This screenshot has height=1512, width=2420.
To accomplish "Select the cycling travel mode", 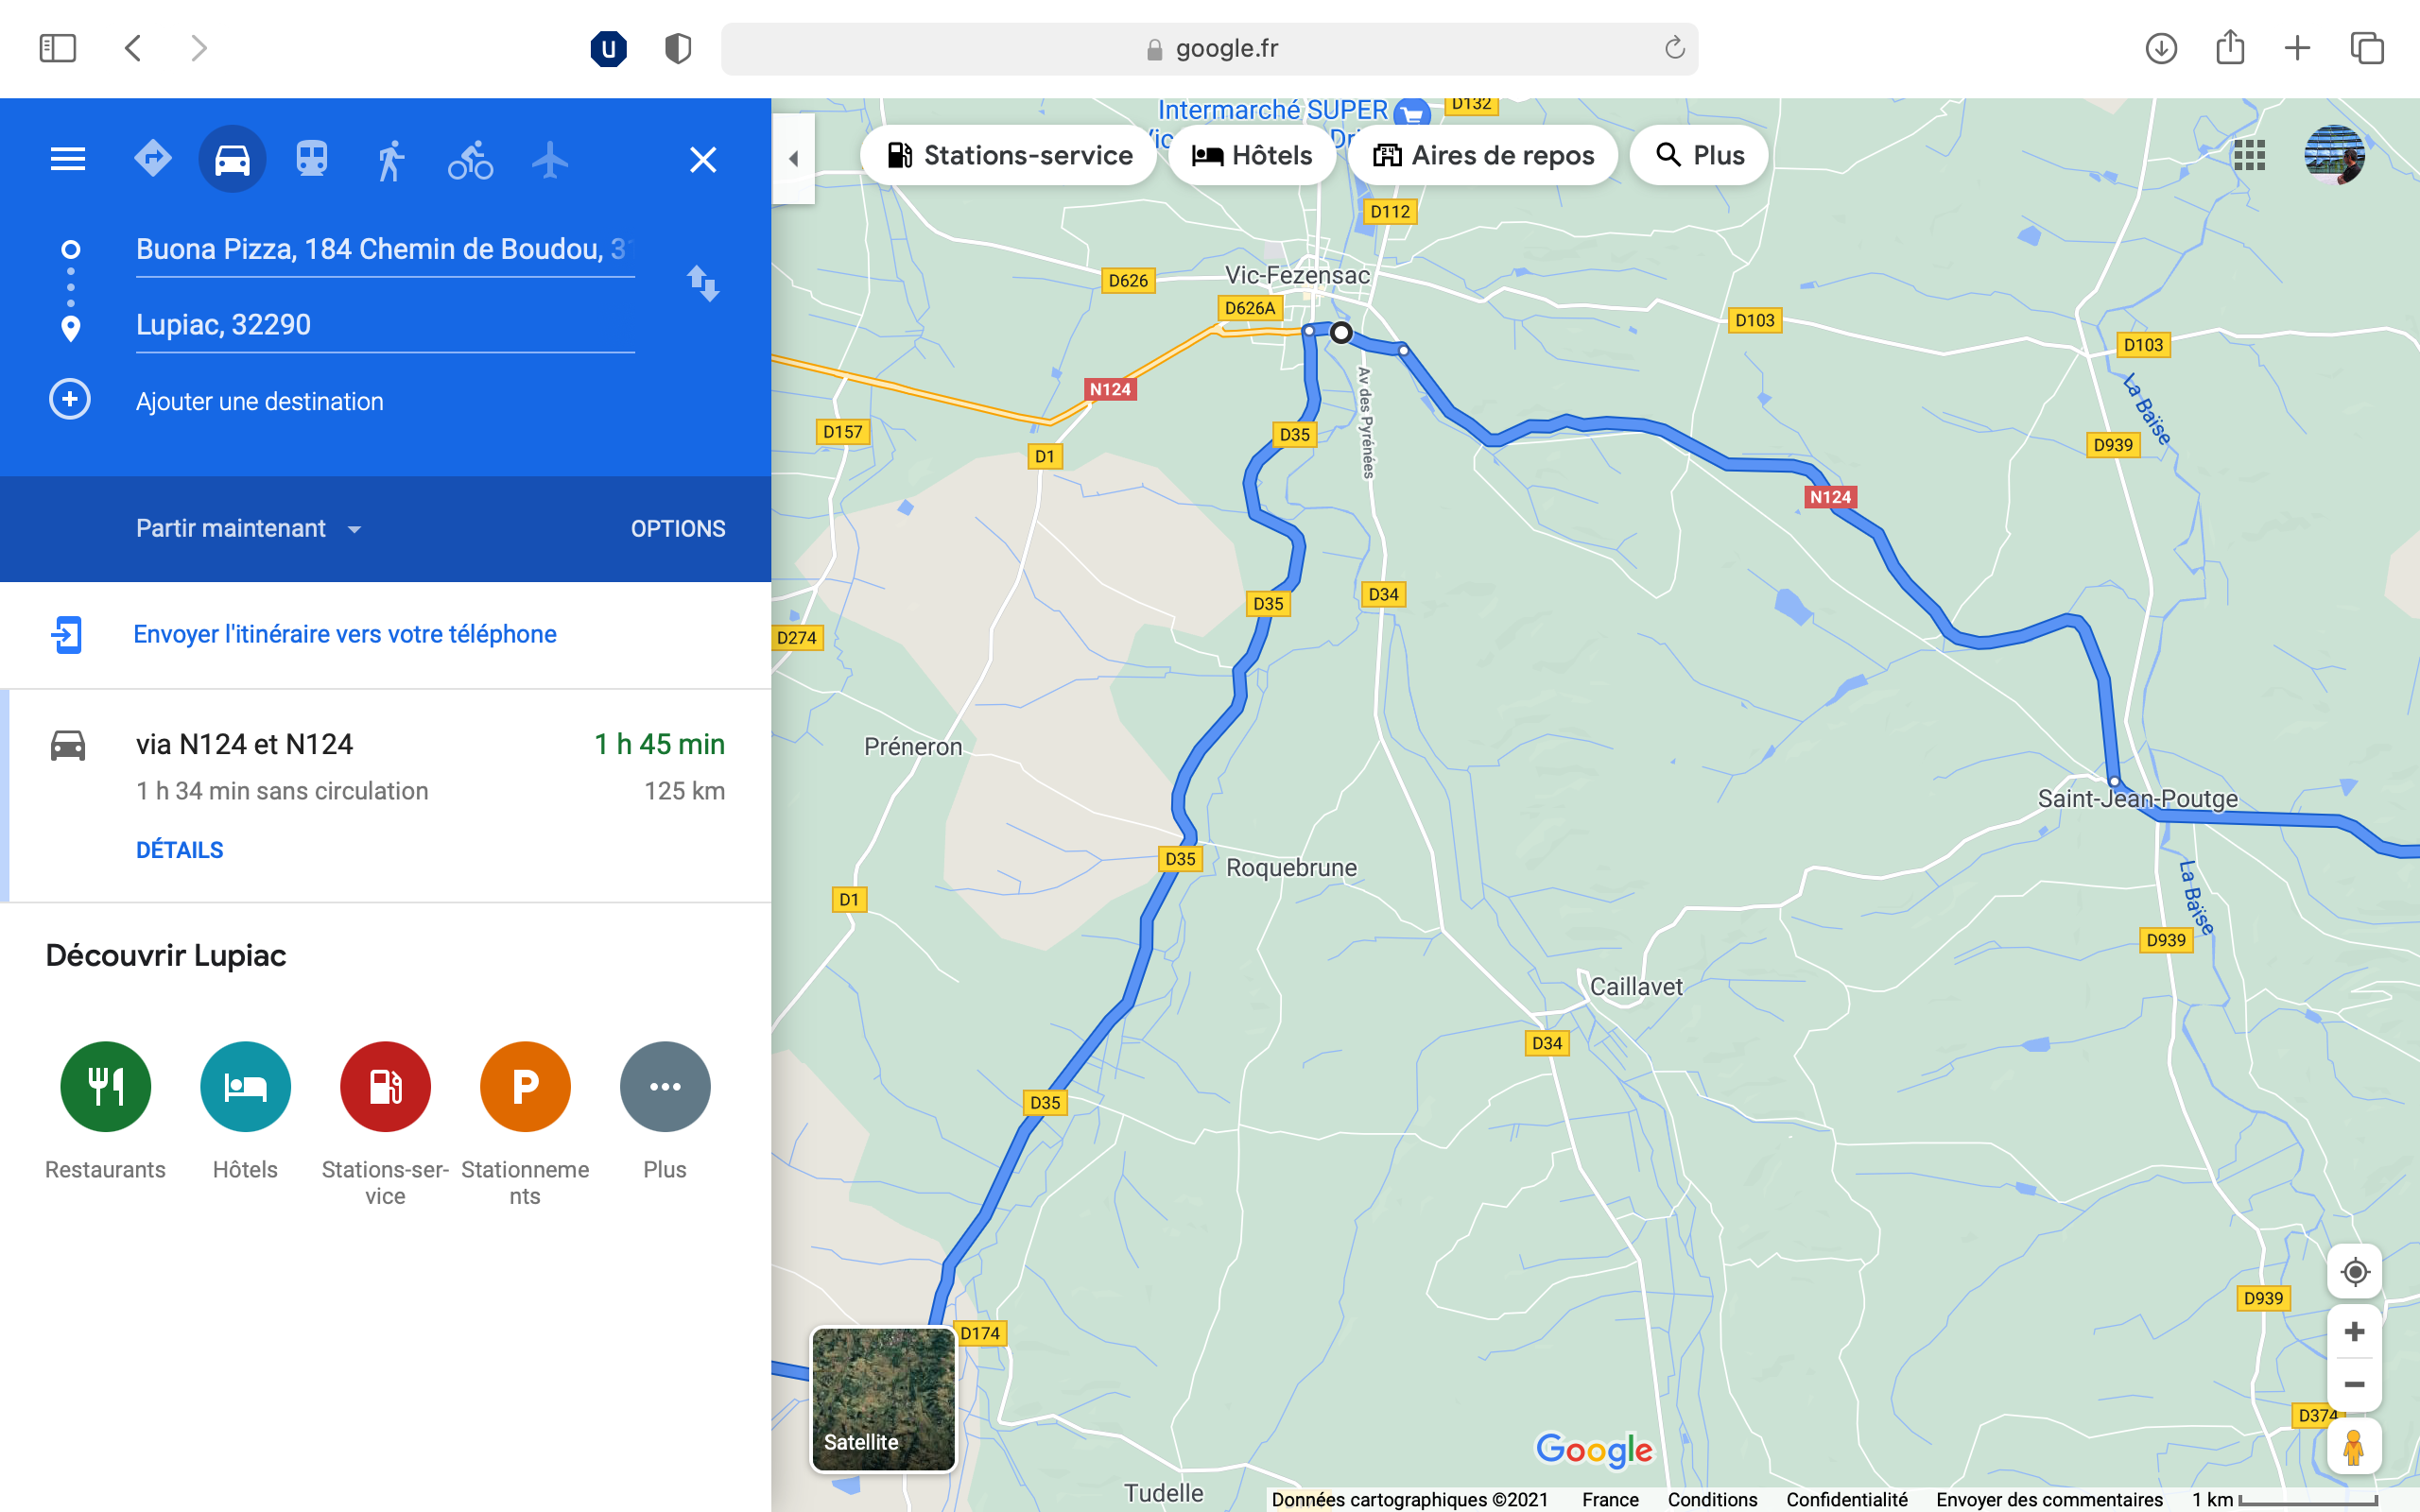I will 470,159.
